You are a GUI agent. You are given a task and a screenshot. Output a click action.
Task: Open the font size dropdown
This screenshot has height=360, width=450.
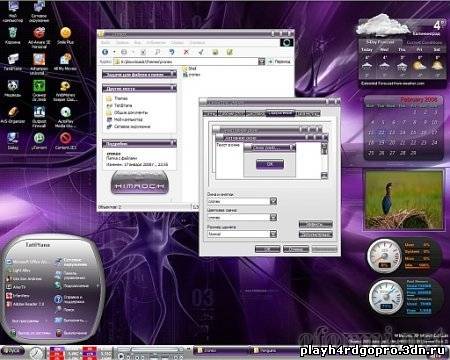(273, 234)
